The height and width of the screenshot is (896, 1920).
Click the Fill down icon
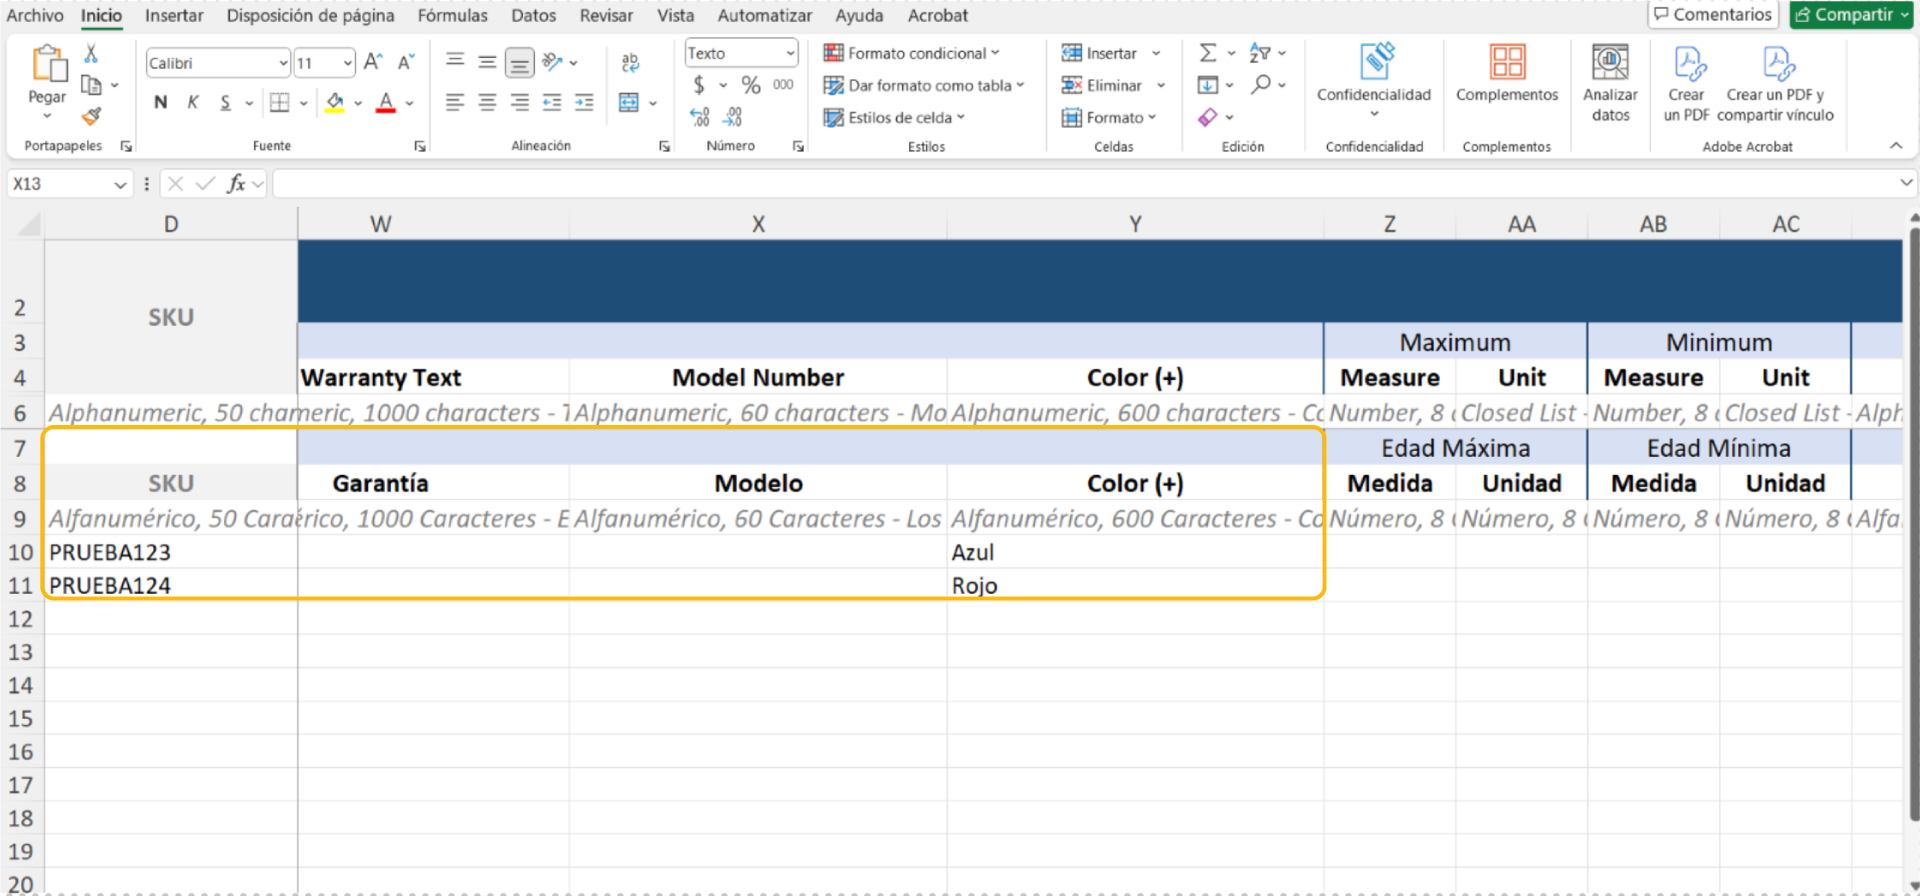pyautogui.click(x=1208, y=85)
